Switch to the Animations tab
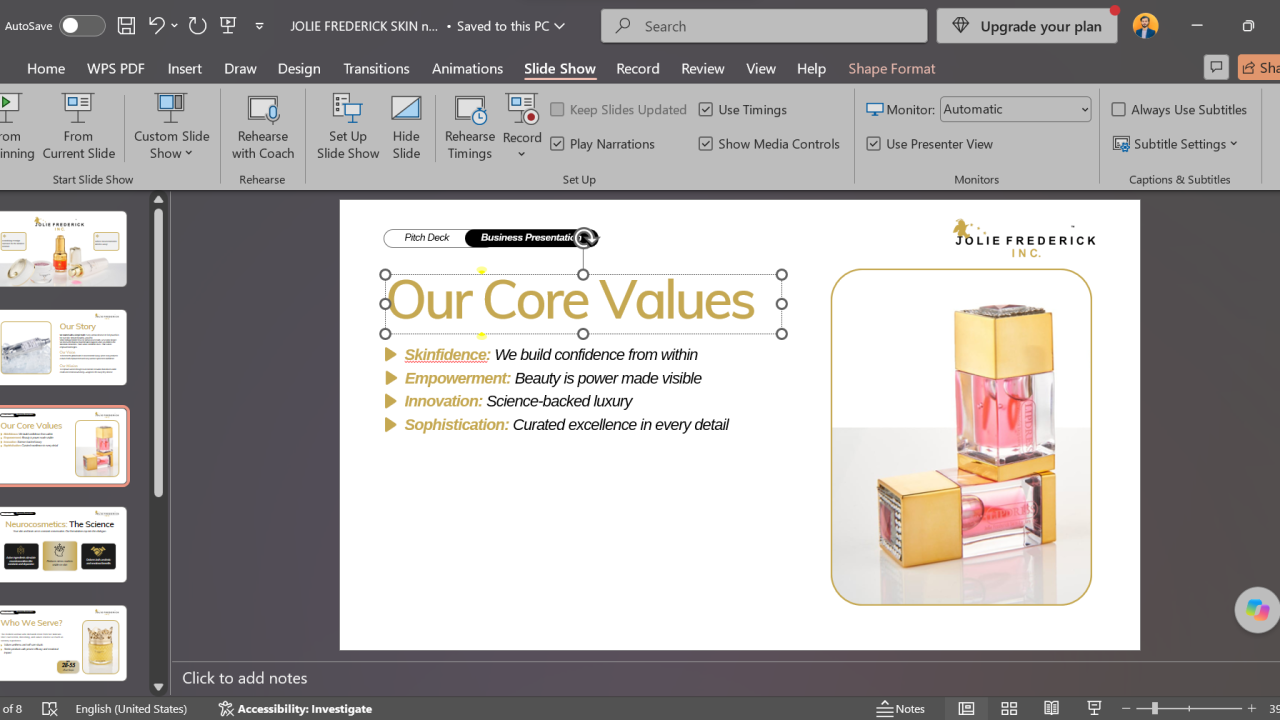Viewport: 1280px width, 720px height. click(x=467, y=68)
